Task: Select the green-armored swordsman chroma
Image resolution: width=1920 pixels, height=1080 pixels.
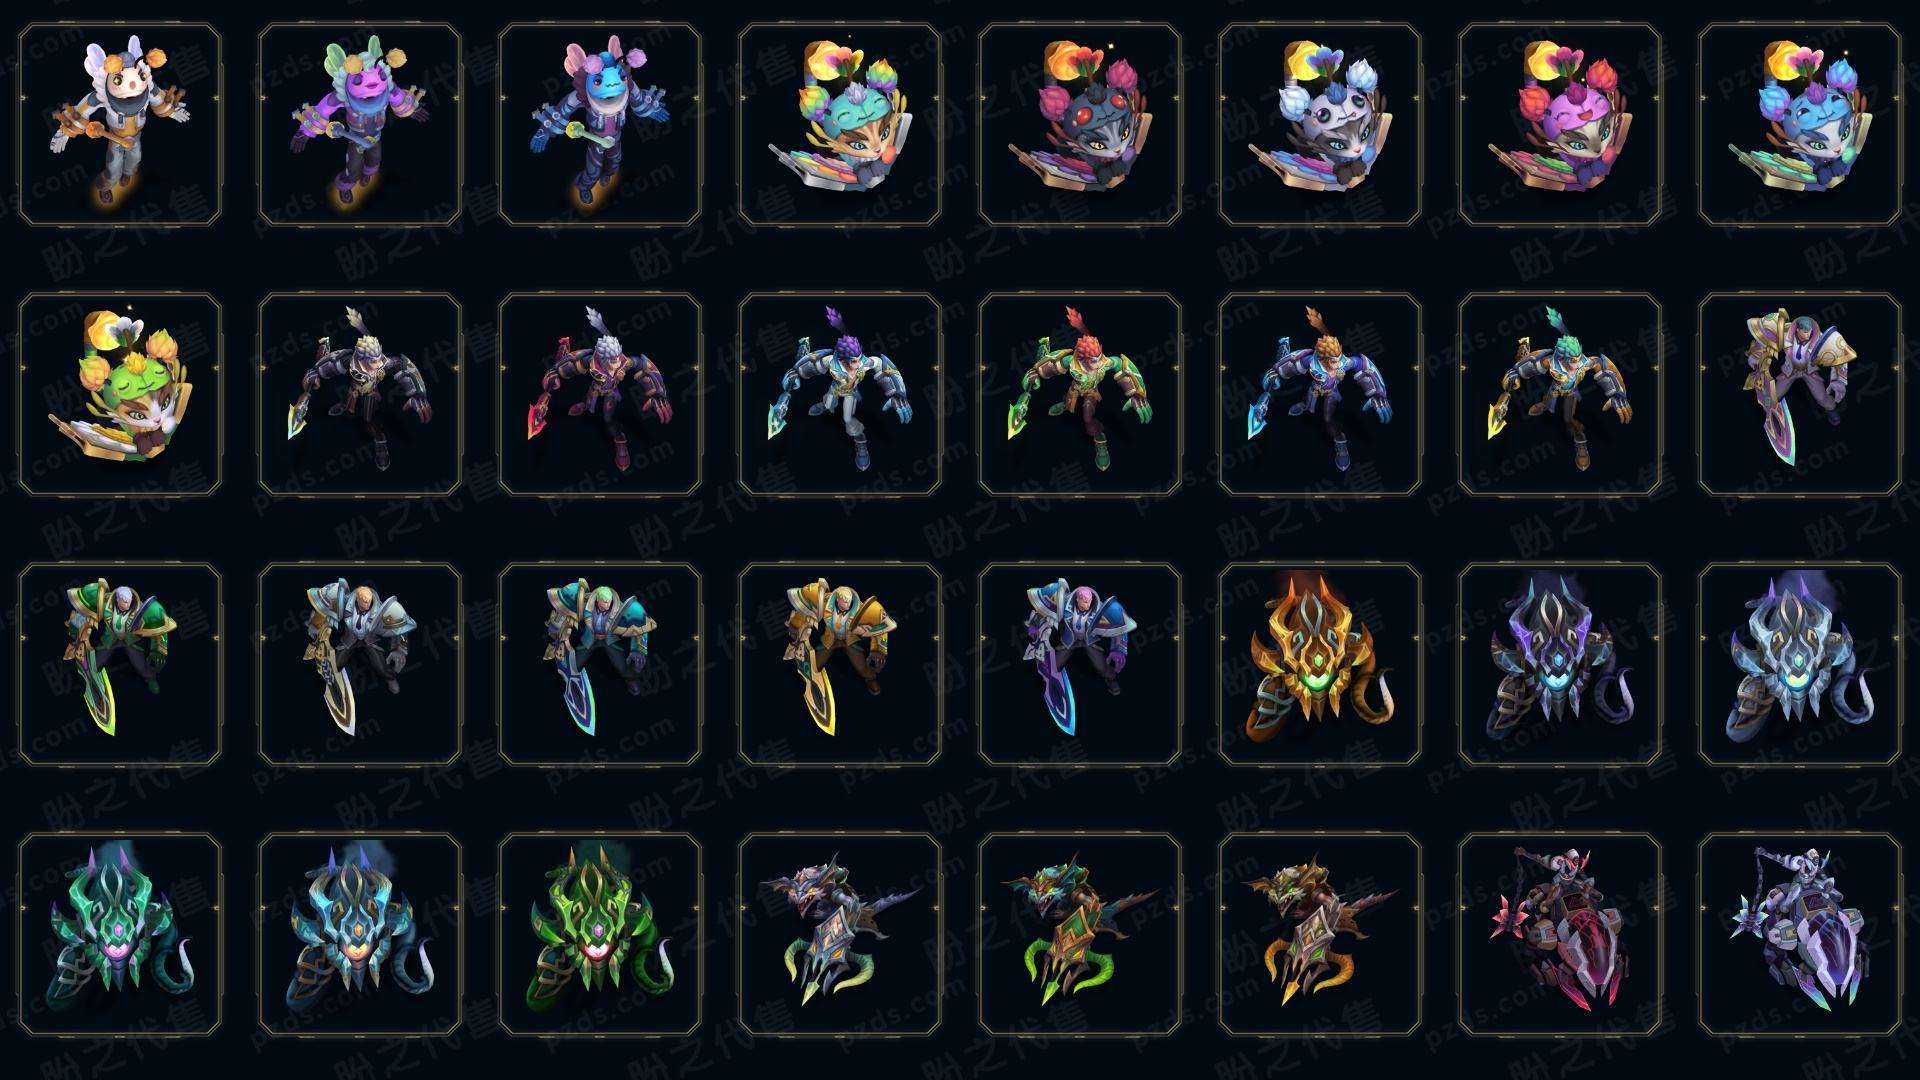Action: coord(120,664)
